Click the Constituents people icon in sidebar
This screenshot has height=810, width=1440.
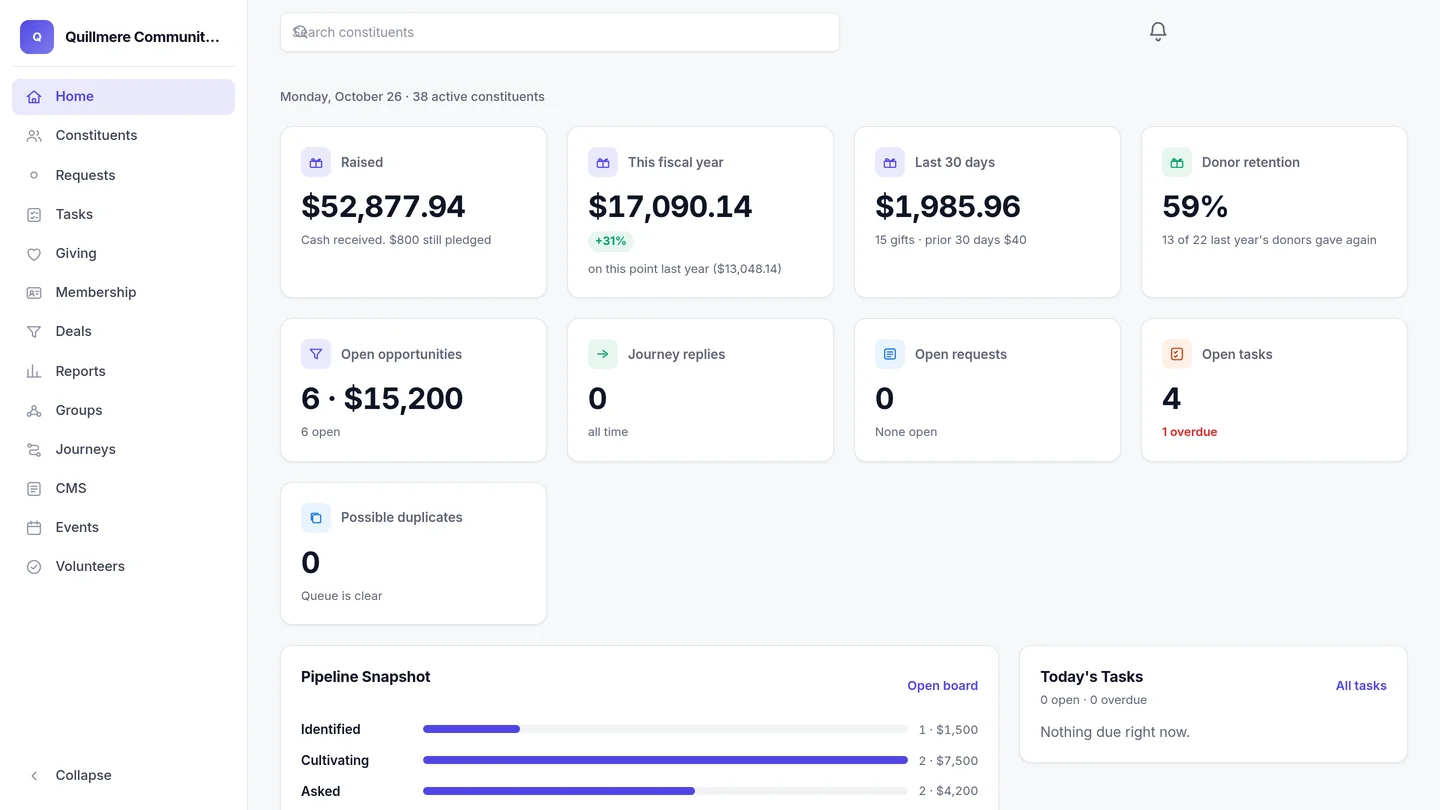point(34,136)
